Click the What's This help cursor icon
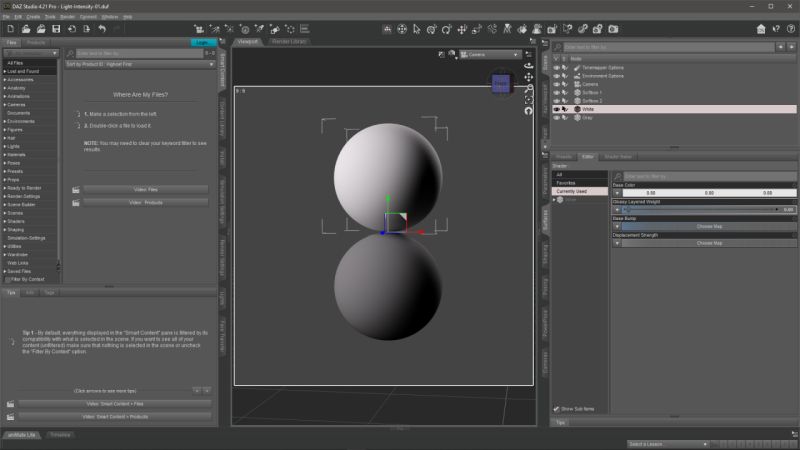Screen dimensions: 800x450 point(776,29)
